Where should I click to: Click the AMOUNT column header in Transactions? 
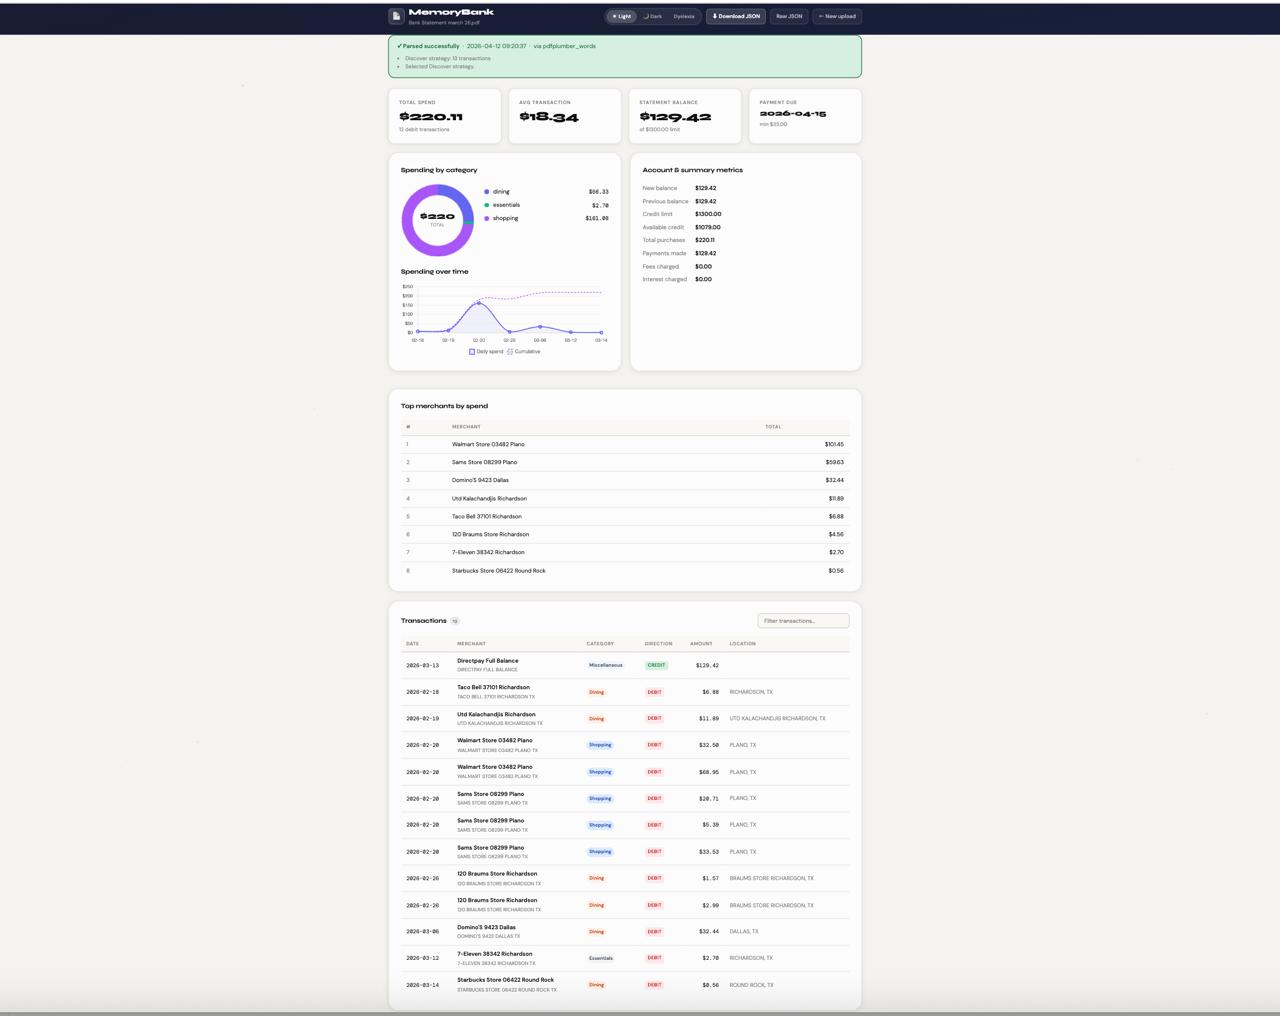tap(701, 644)
